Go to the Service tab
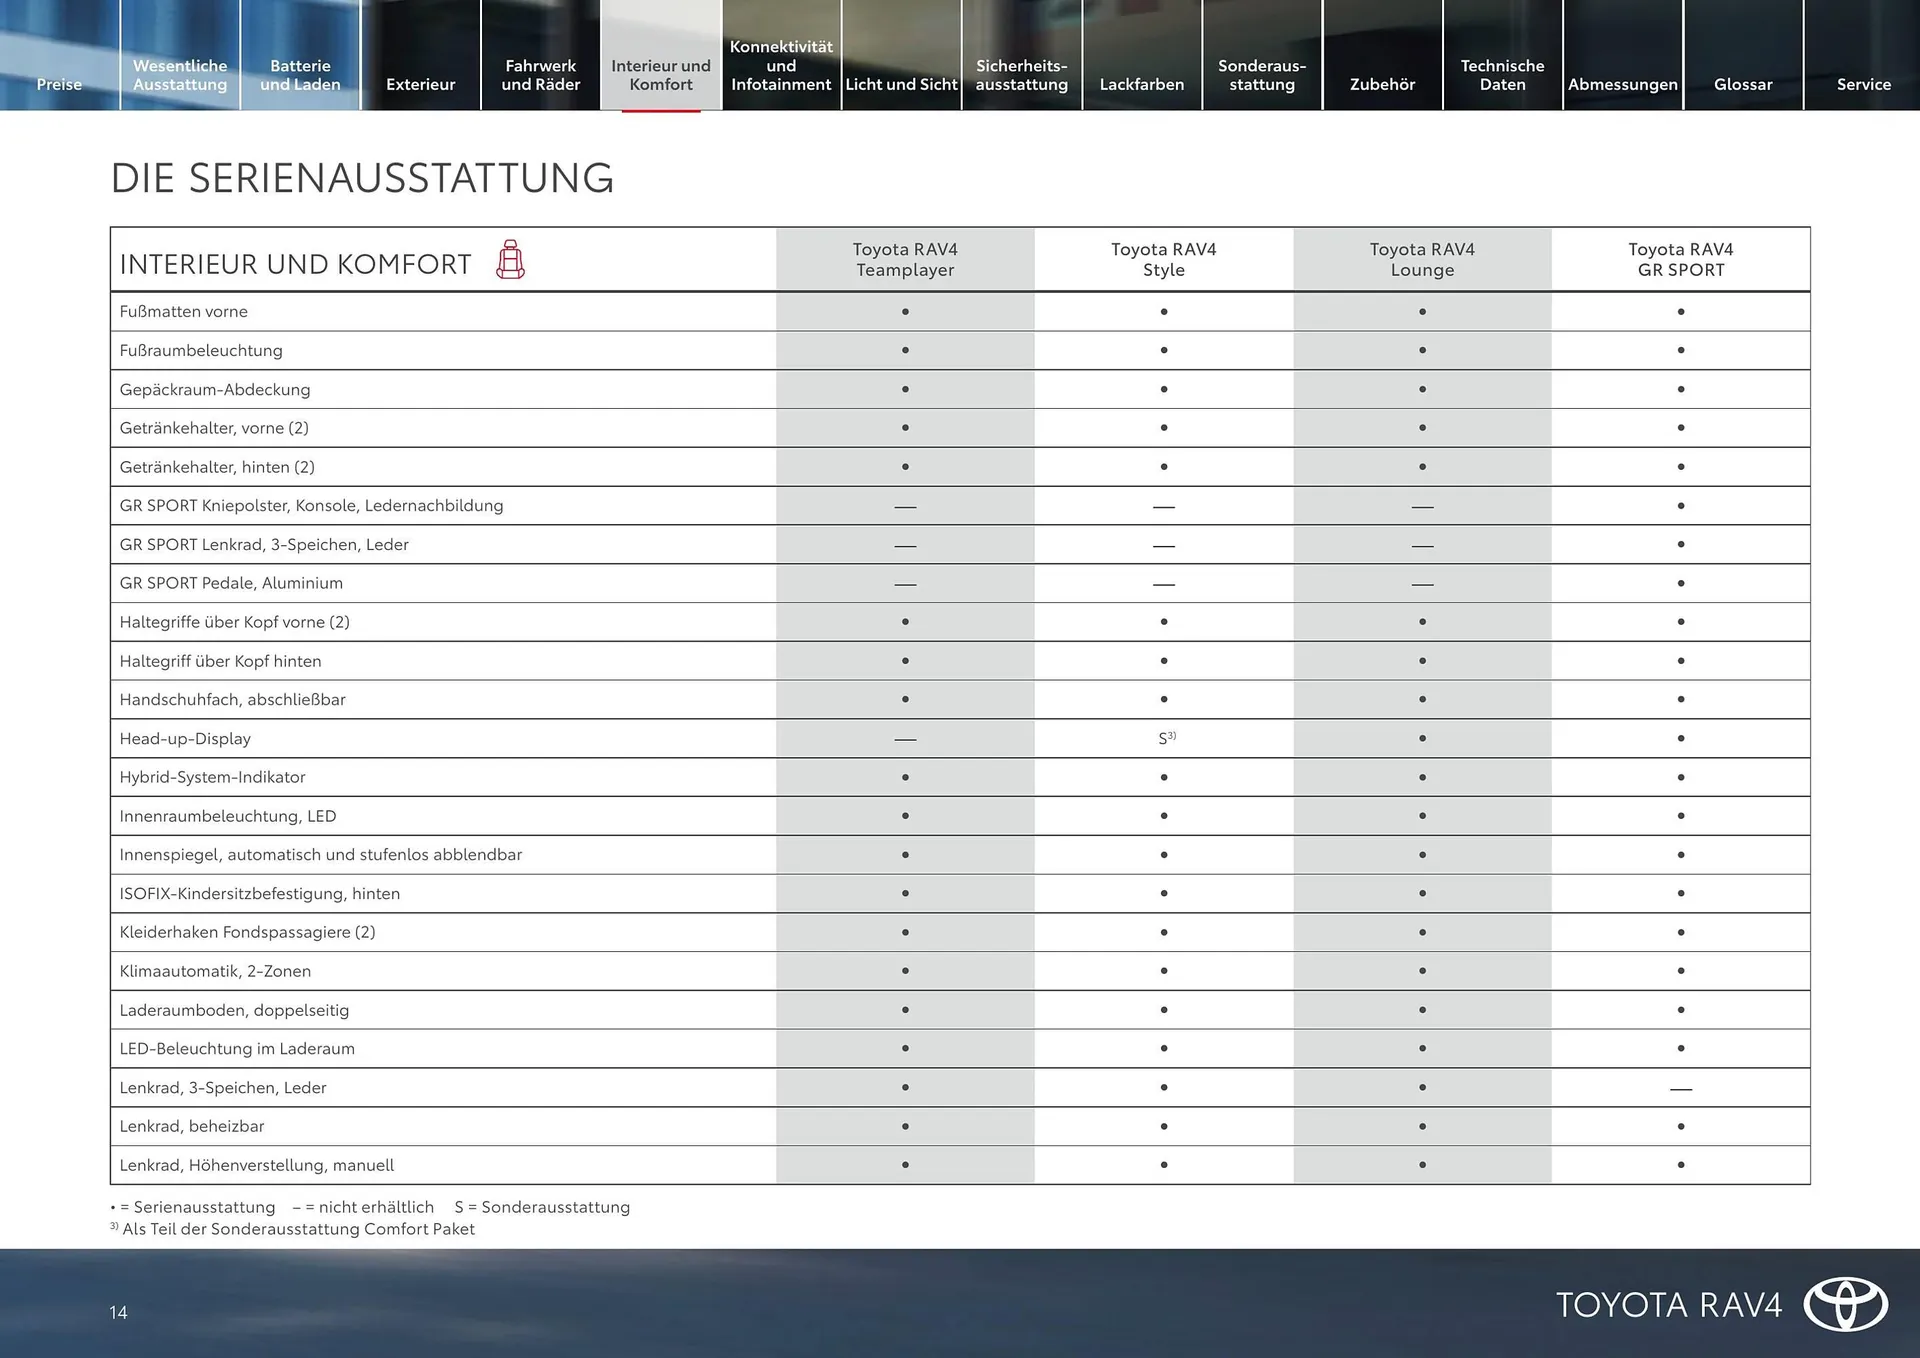1920x1358 pixels. [x=1863, y=84]
